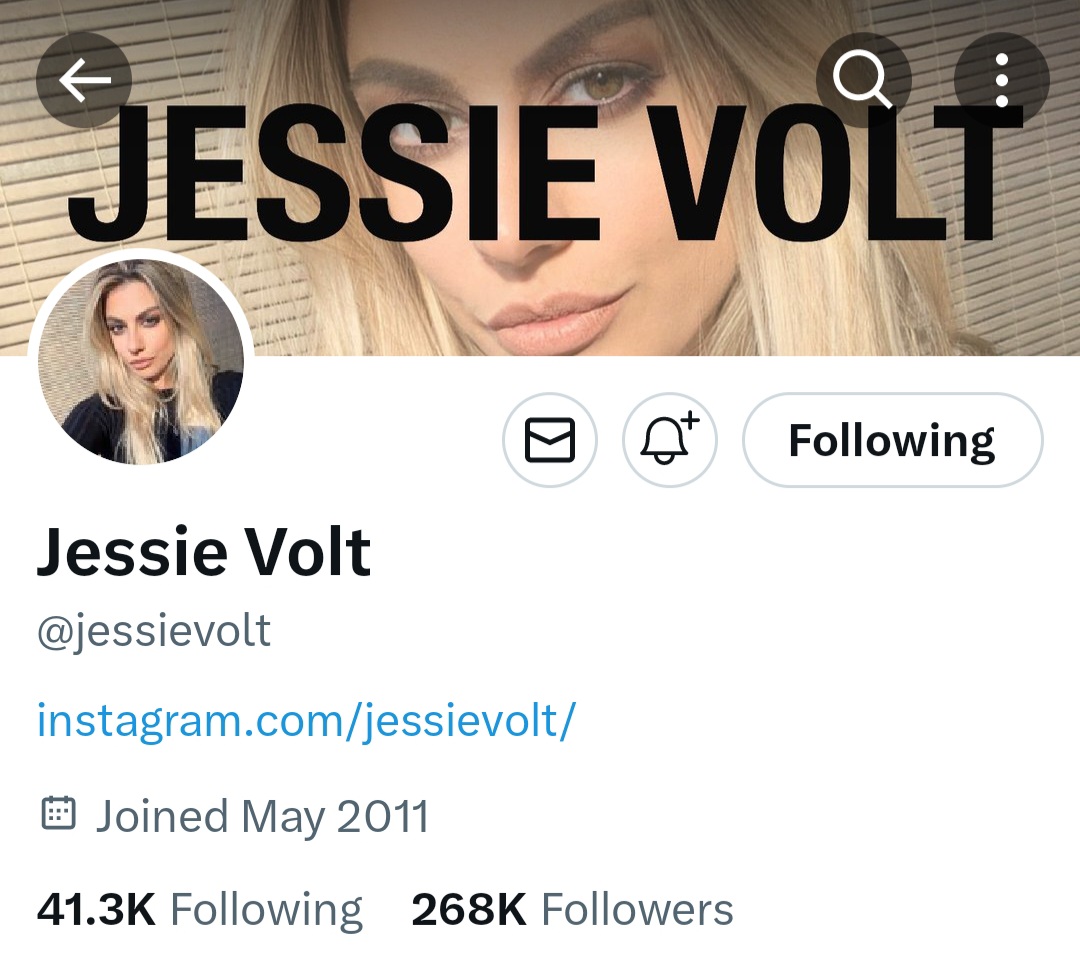Open the Following list label
Image resolution: width=1080 pixels, height=965 pixels.
coord(267,911)
